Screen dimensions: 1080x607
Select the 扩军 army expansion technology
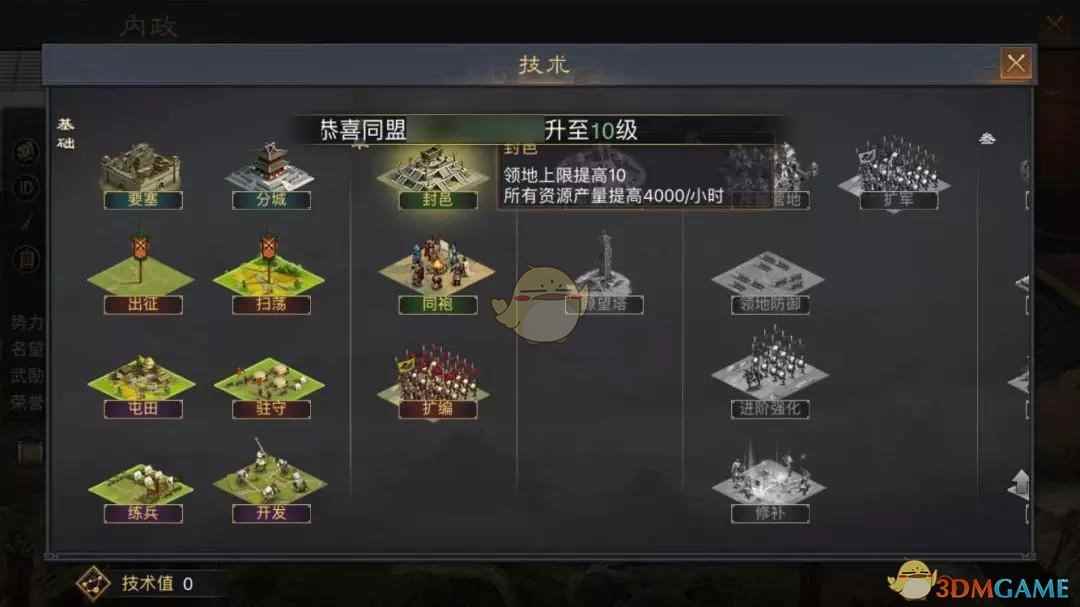(897, 174)
